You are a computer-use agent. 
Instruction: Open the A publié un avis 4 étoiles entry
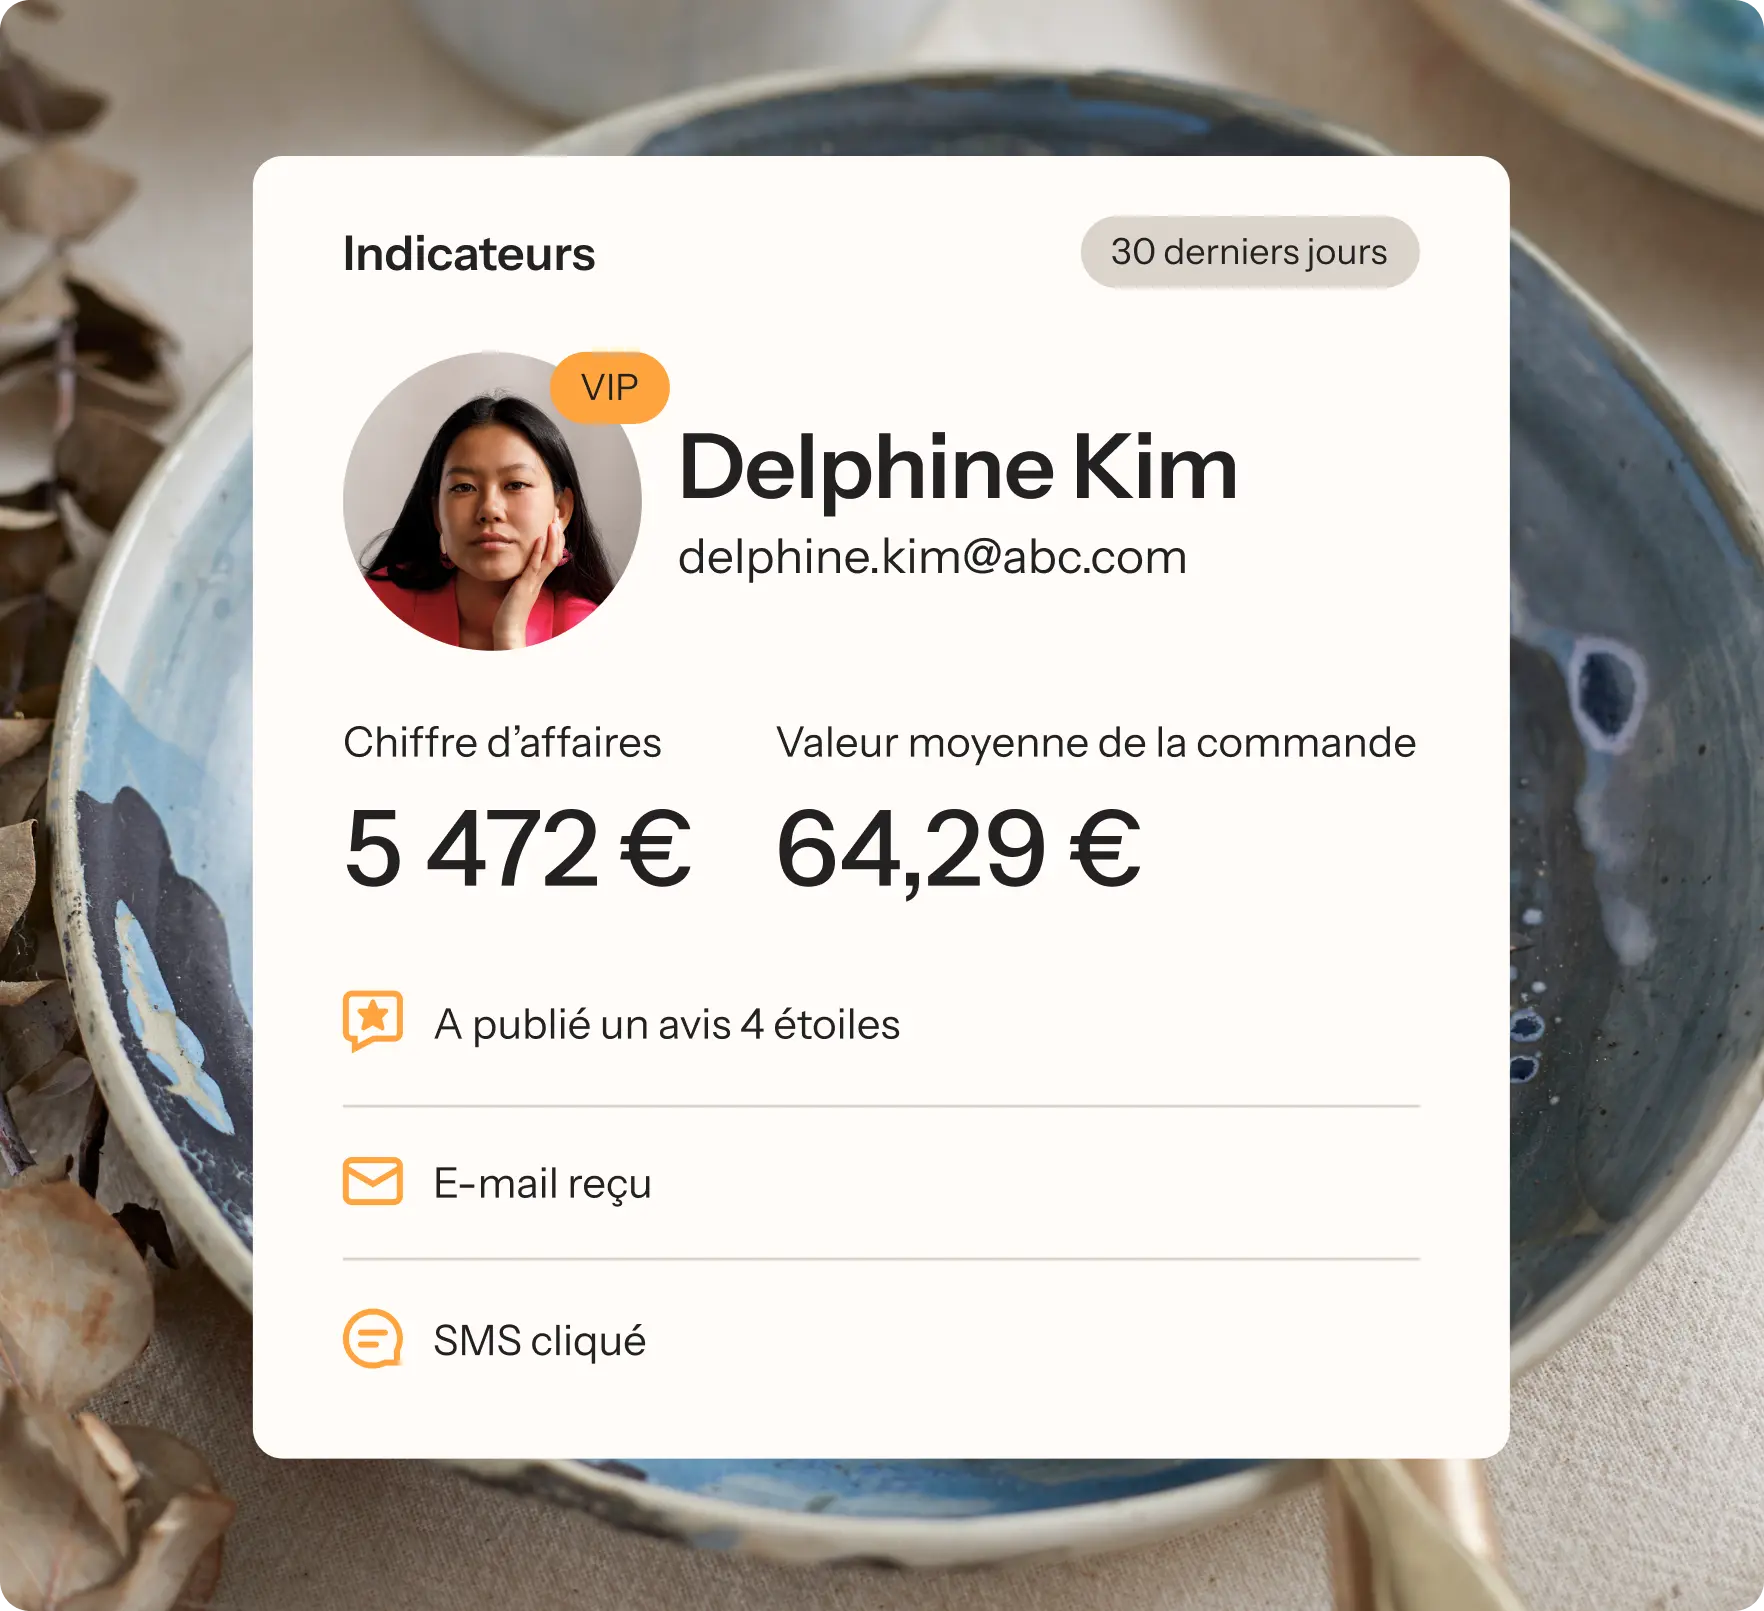click(x=881, y=1024)
